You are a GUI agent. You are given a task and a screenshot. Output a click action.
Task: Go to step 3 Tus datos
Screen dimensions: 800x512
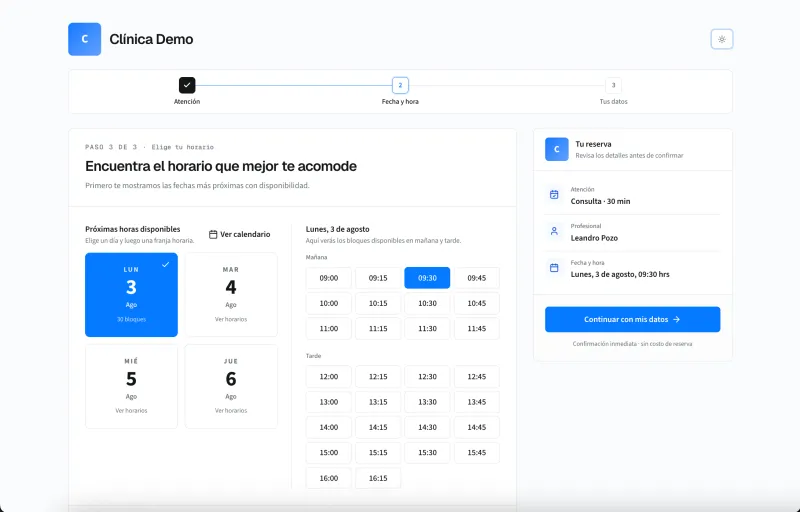[x=613, y=85]
